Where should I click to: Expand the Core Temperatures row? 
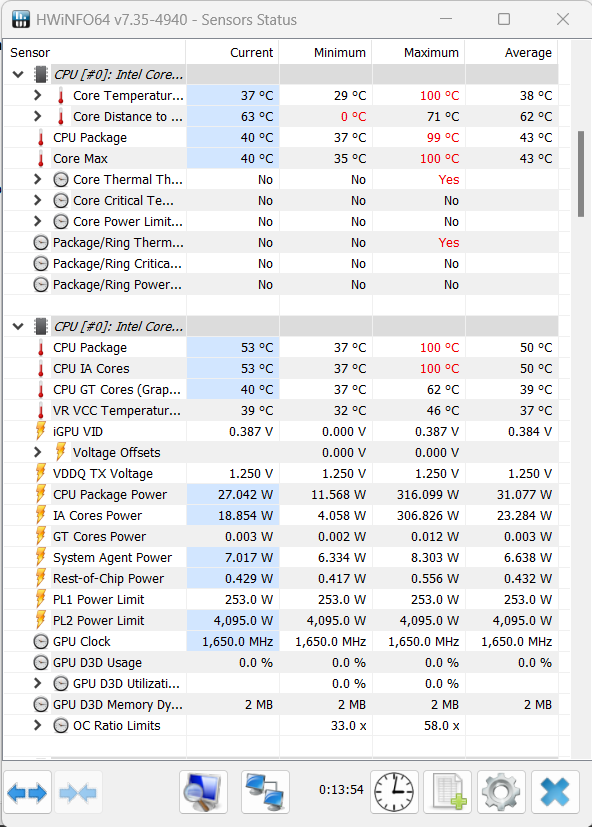(37, 95)
